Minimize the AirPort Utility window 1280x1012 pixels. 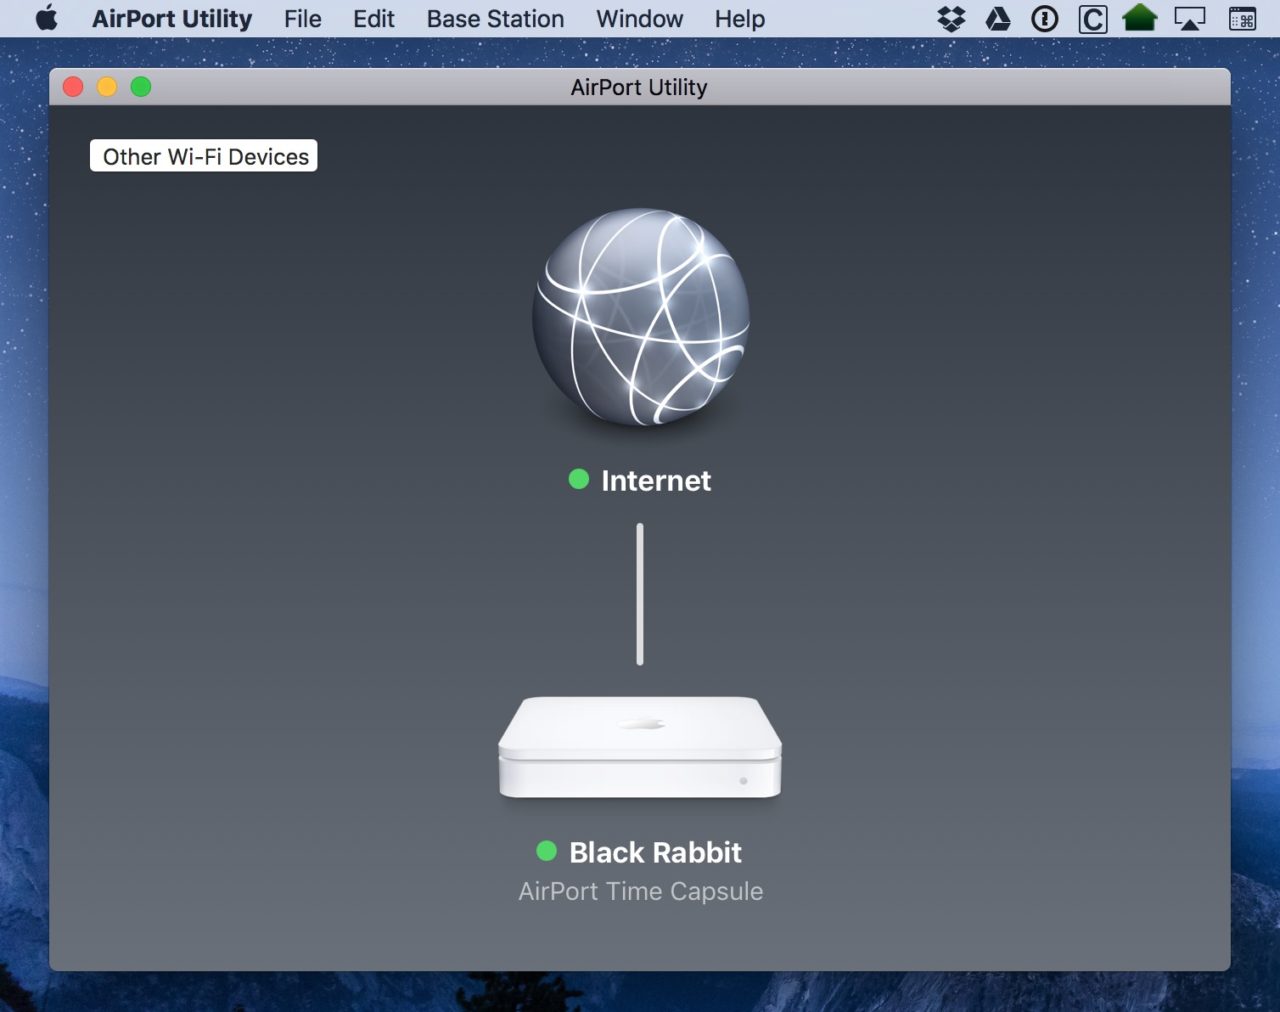(107, 87)
